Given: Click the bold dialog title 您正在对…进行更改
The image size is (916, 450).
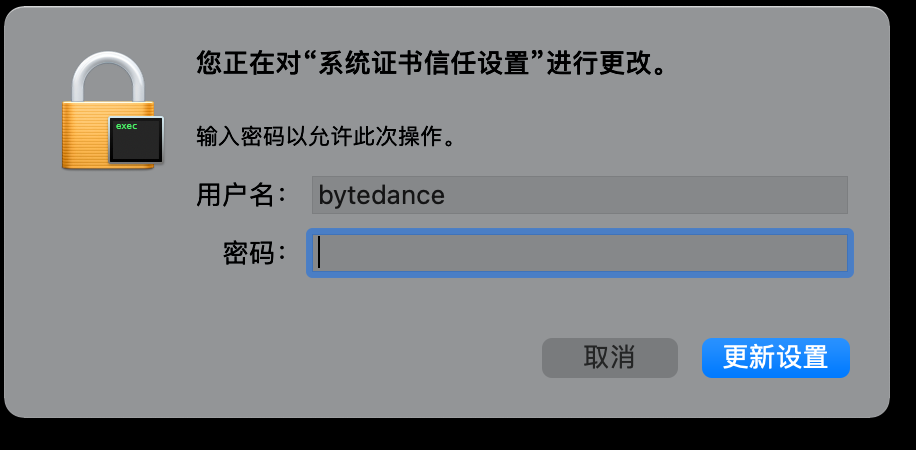Looking at the screenshot, I should 432,63.
